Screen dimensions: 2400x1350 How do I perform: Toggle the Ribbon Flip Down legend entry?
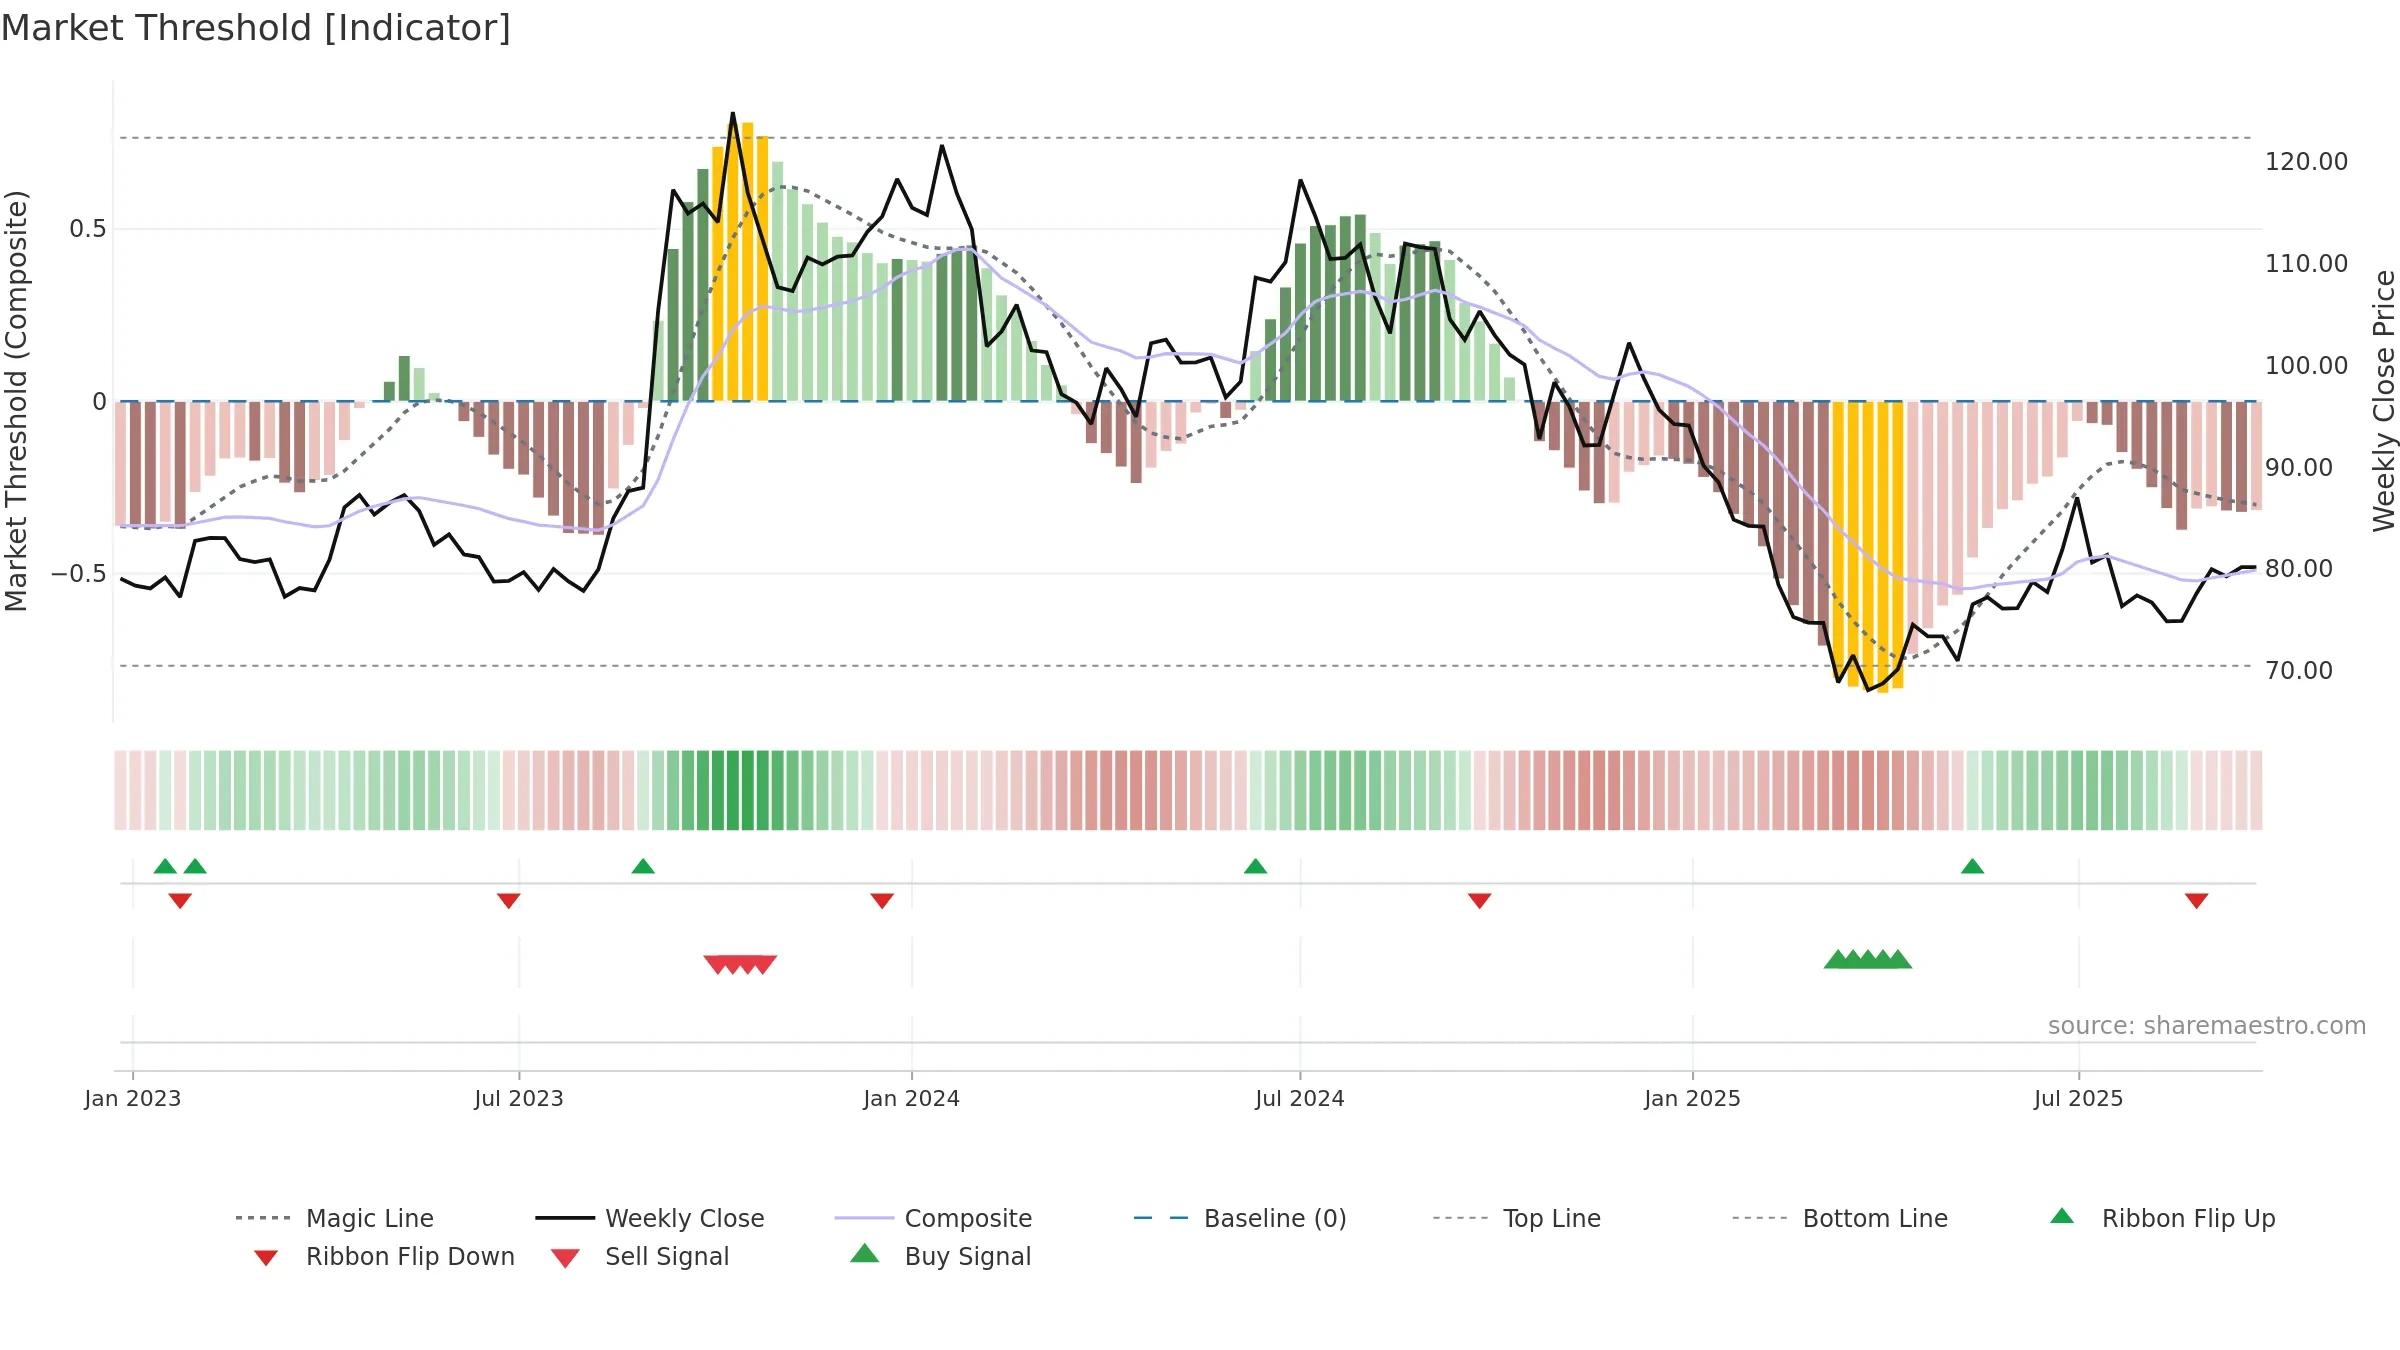pos(384,1256)
